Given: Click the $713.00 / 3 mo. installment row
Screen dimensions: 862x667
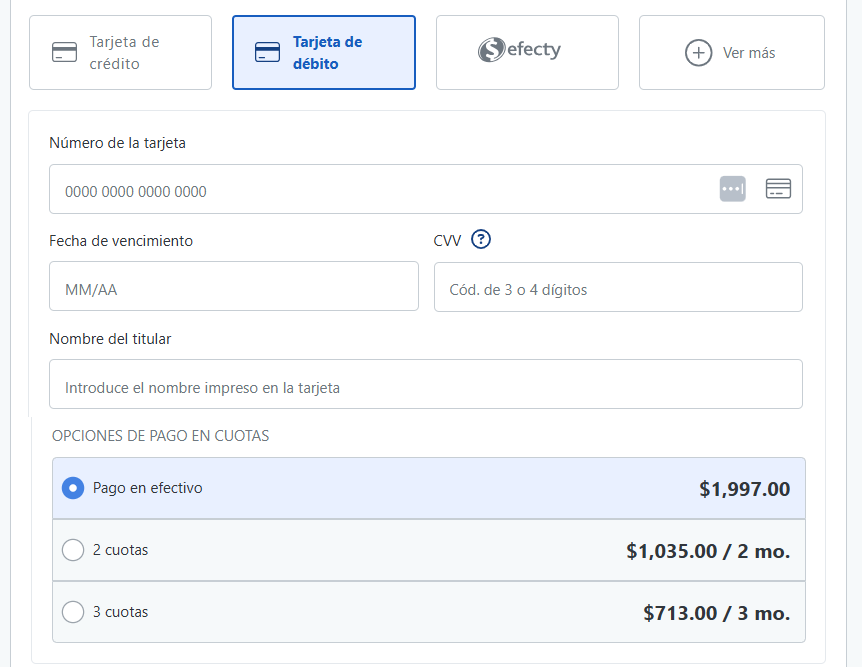Looking at the screenshot, I should (x=429, y=612).
